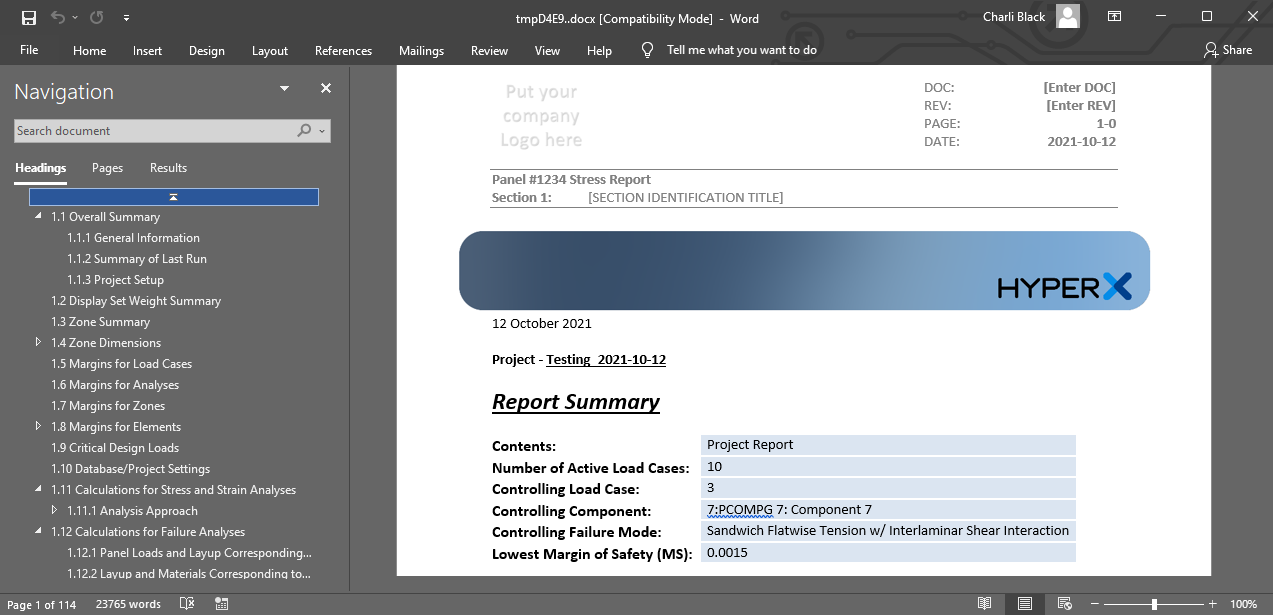Switch to Print Layout view
The image size is (1273, 615).
1025,604
